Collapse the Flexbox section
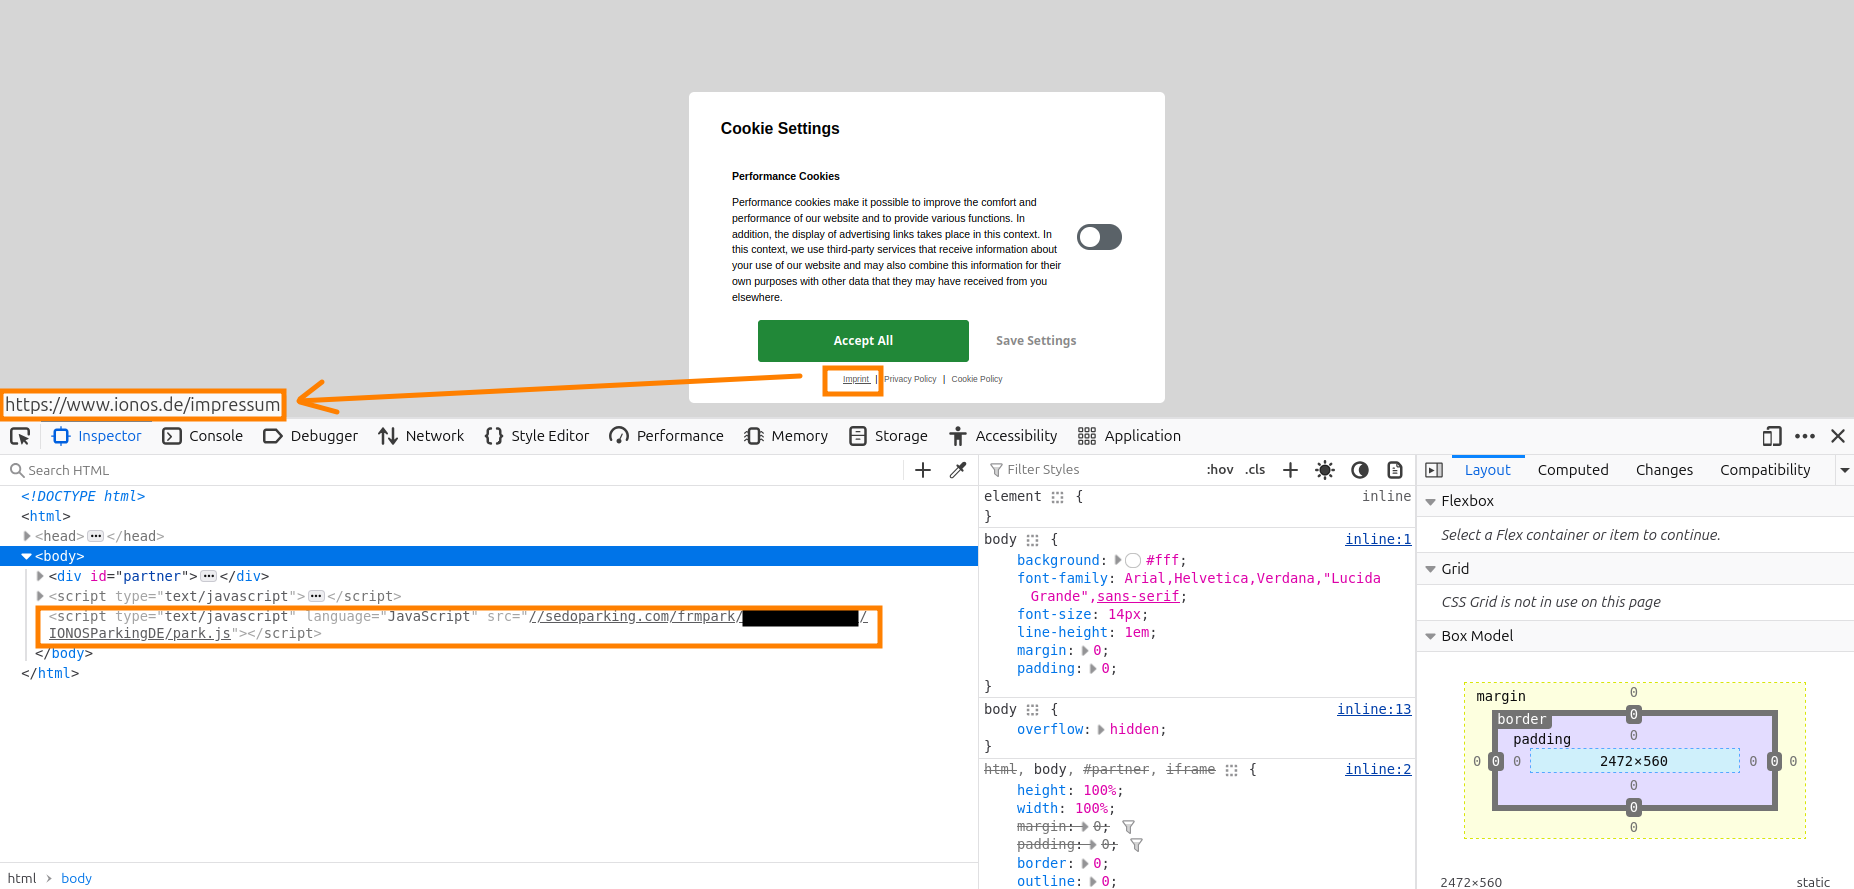 tap(1431, 501)
